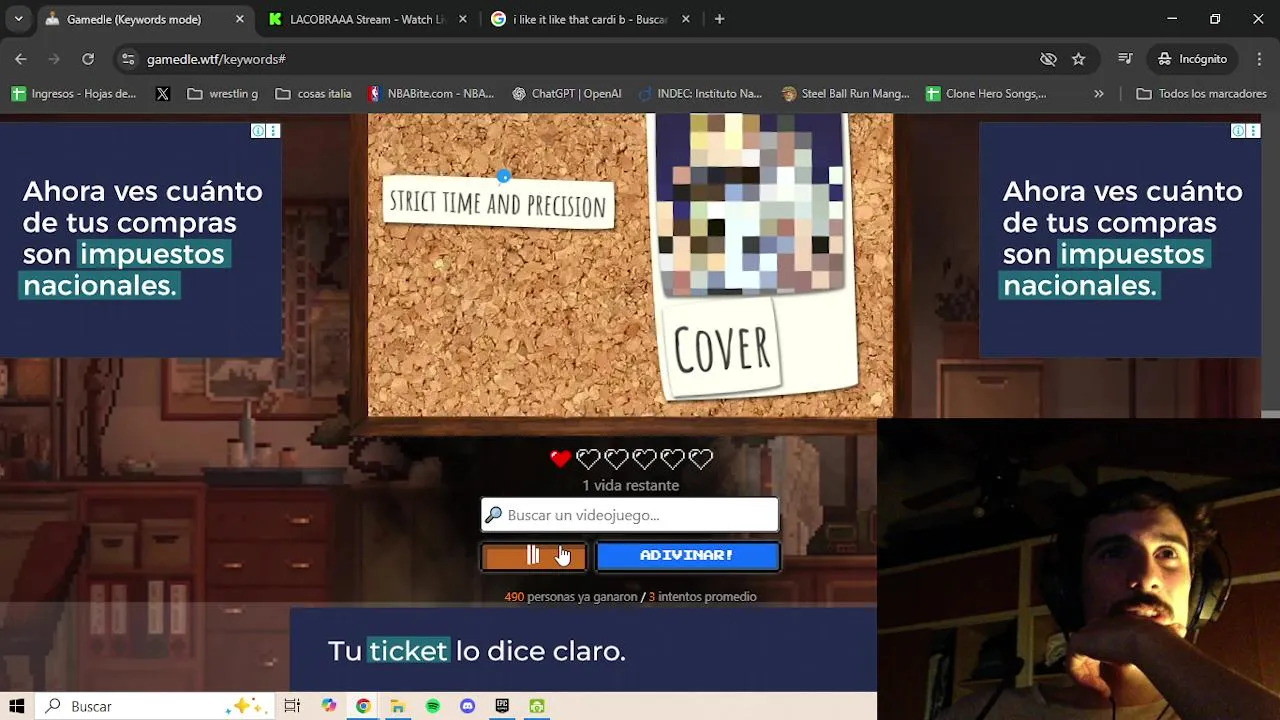
Task: Click the right ad info icon
Action: 1238,131
